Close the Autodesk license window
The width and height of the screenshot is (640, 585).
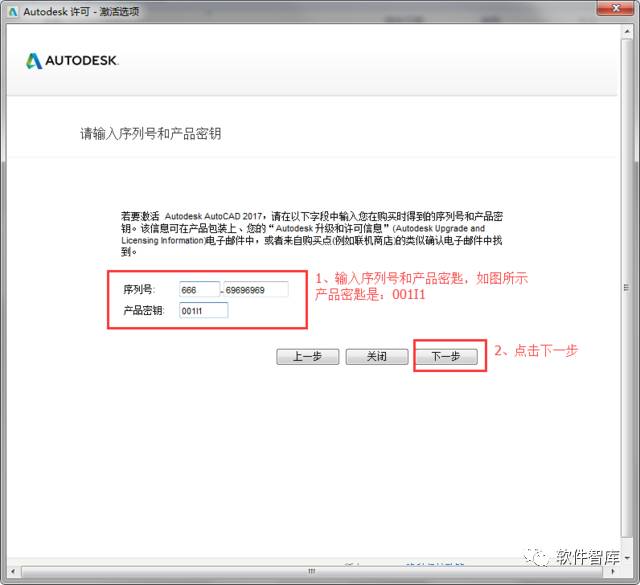tap(616, 8)
